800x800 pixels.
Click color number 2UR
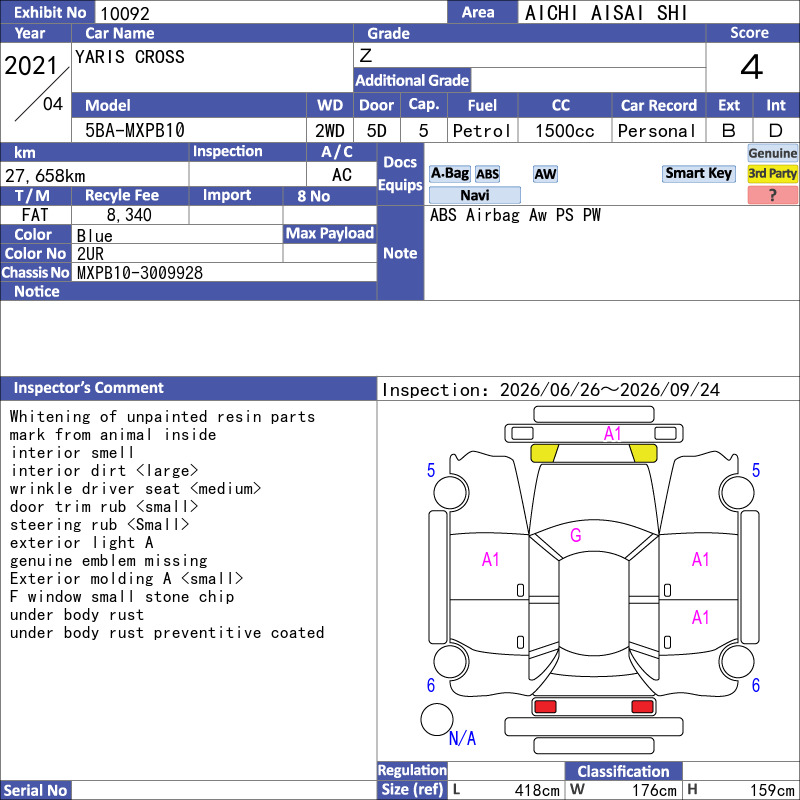point(90,254)
